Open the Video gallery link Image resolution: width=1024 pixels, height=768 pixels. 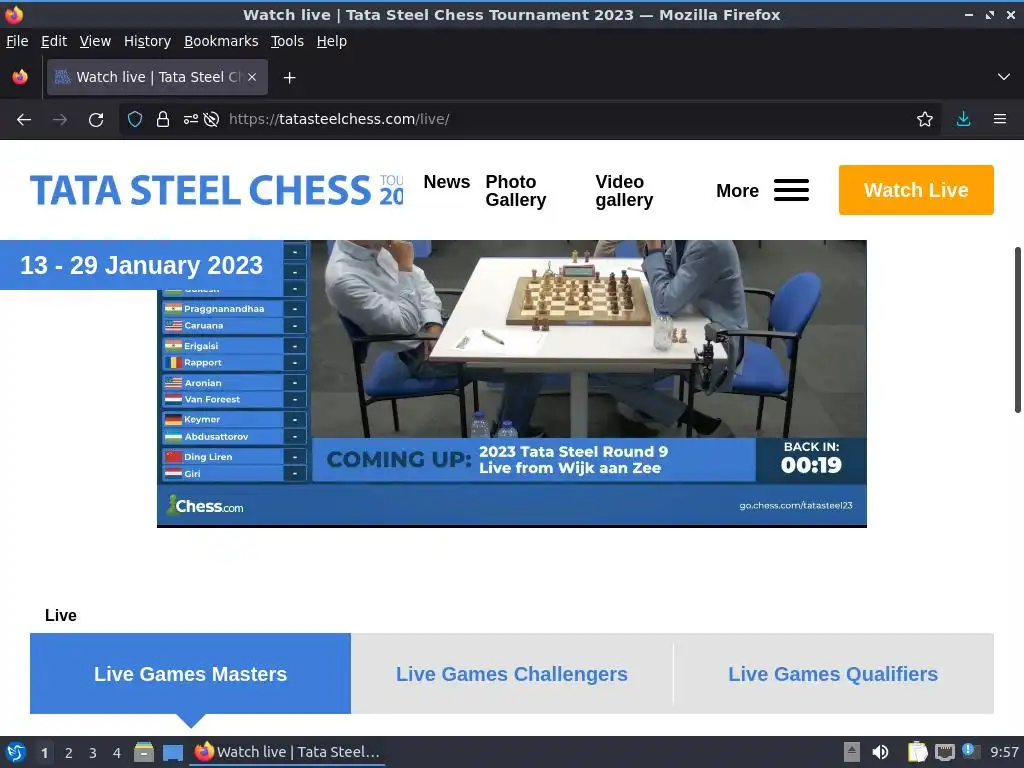(x=624, y=191)
